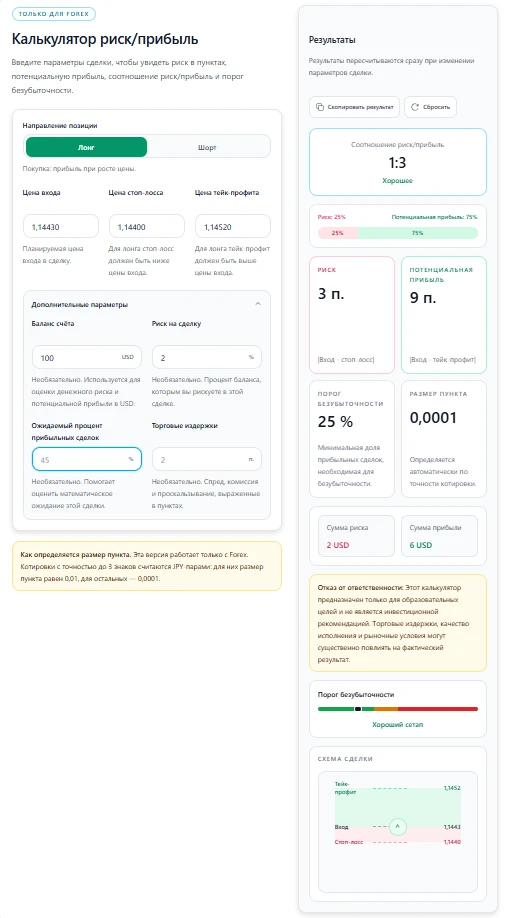Click the Риск: 25% label
The image size is (507, 918).
point(332,217)
